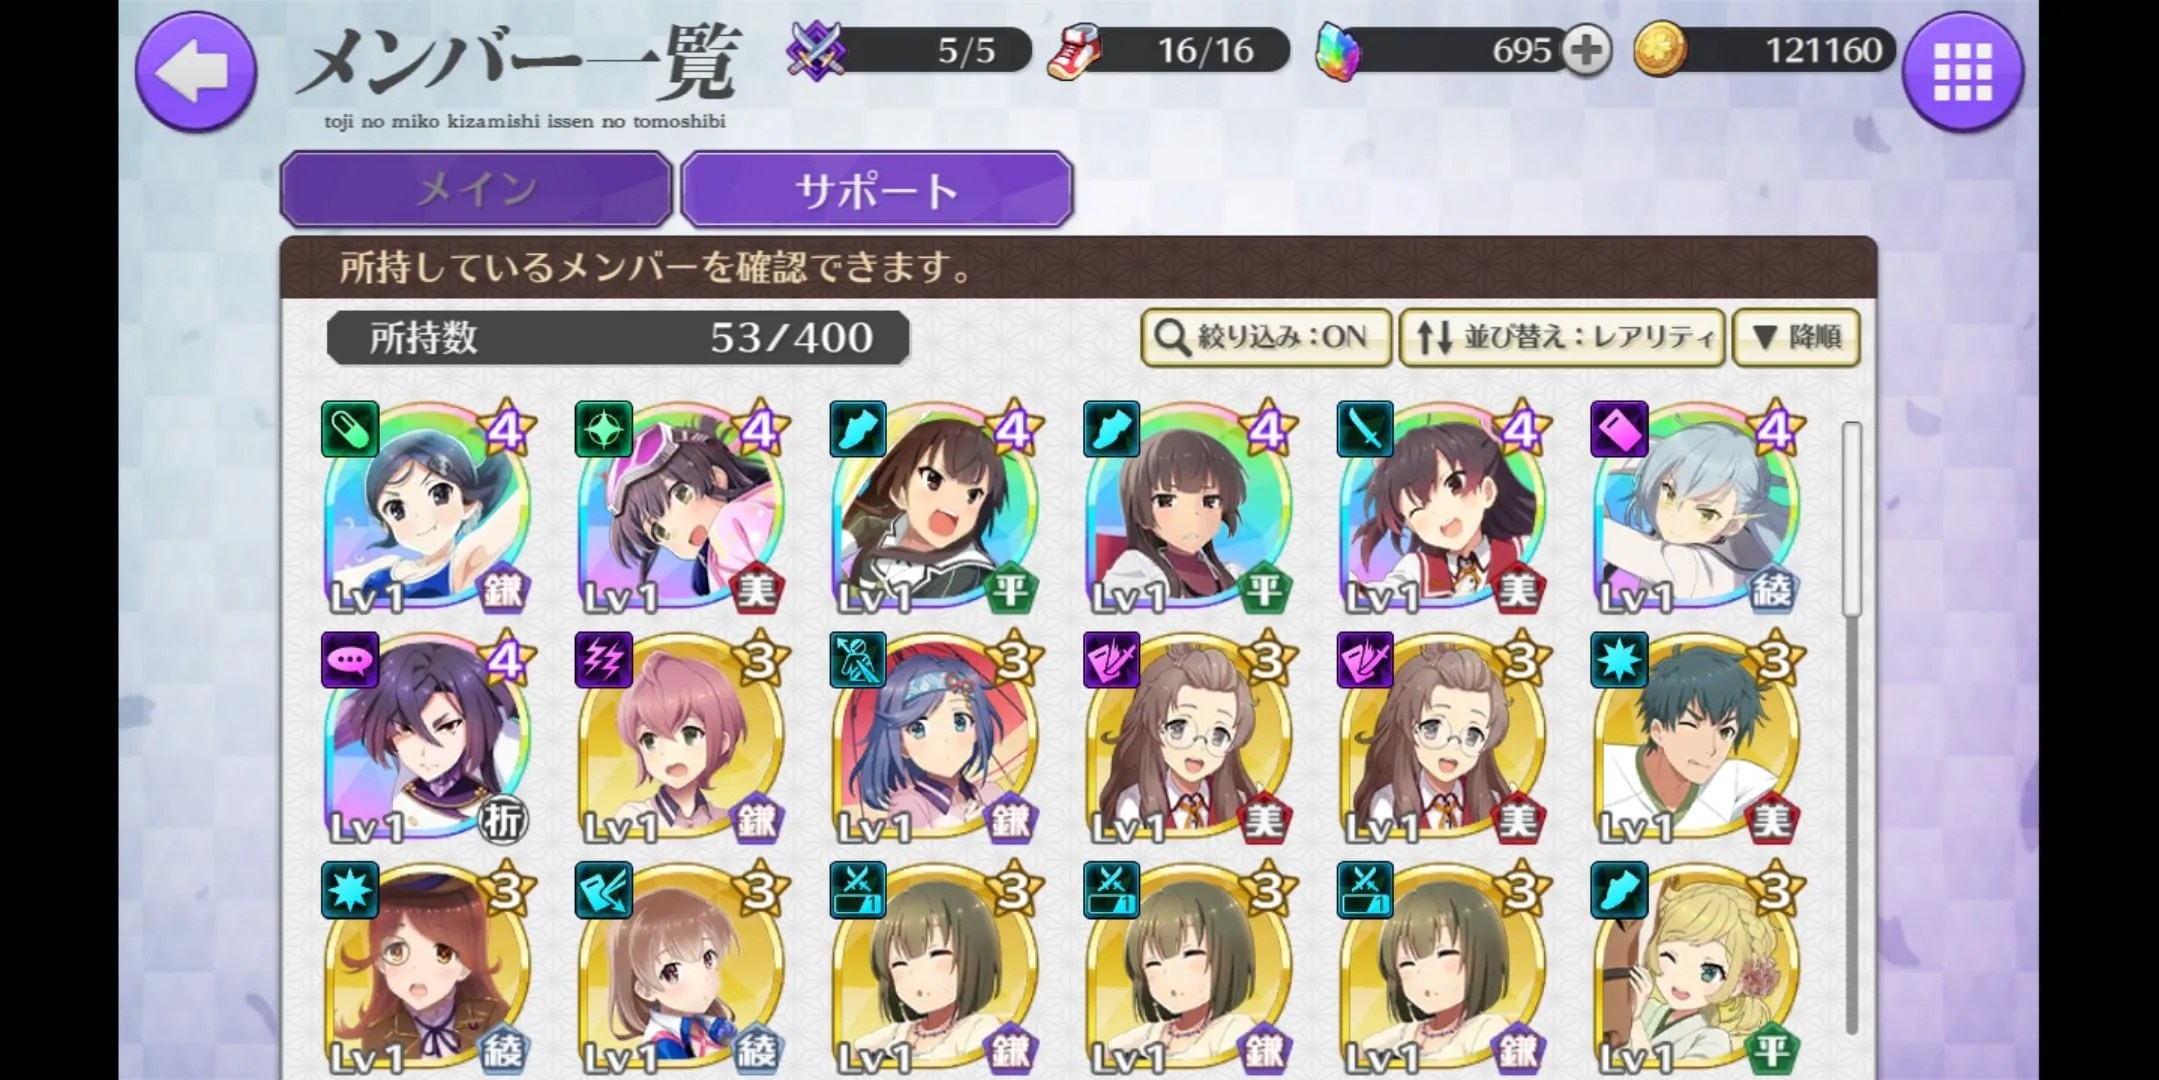Viewport: 2159px width, 1080px height.
Task: Toggle the 降順 descending order button
Action: pos(1796,337)
